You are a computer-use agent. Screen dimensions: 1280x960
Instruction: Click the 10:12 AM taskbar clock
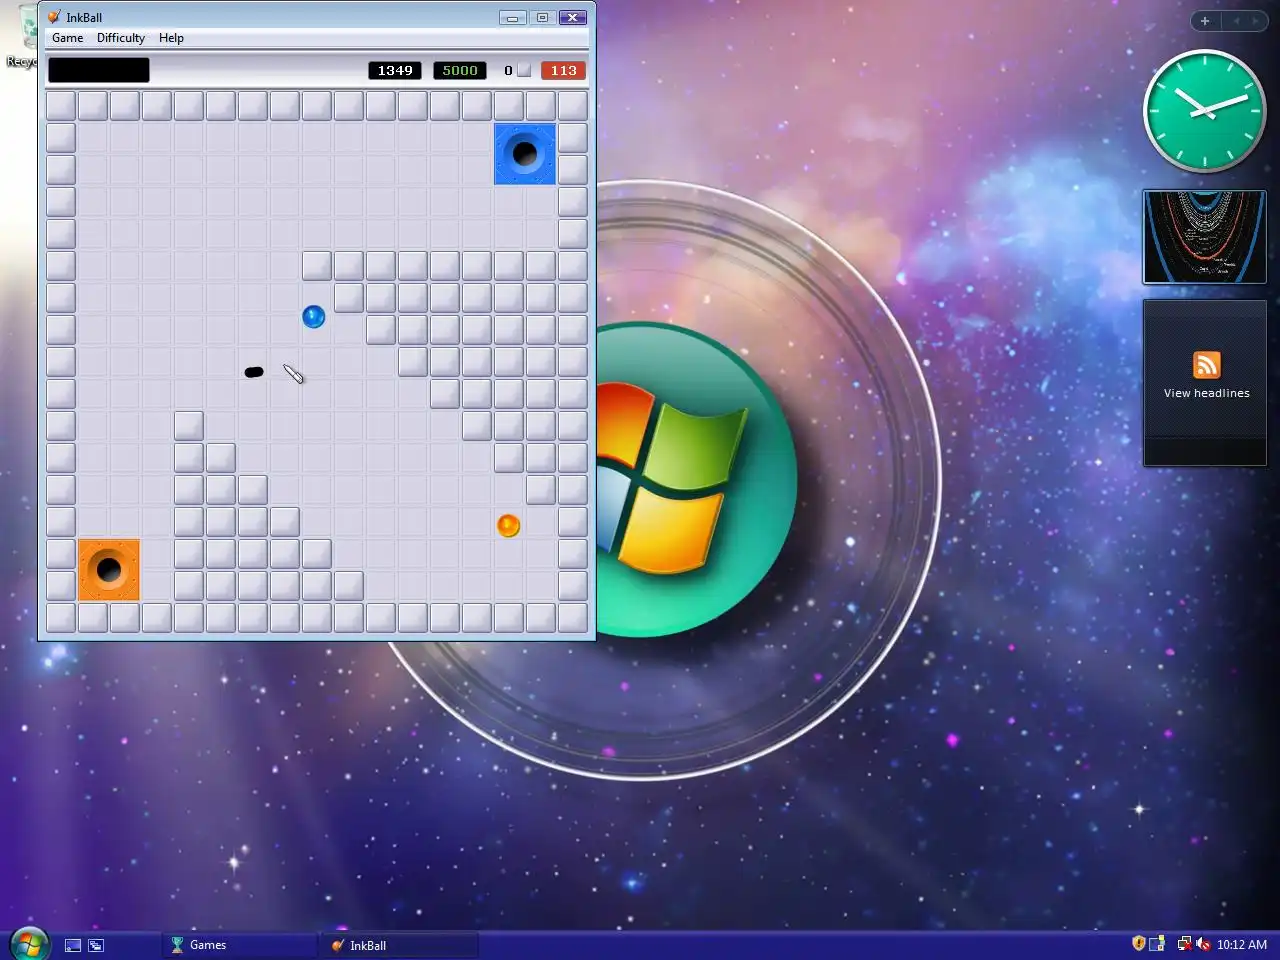(1242, 945)
